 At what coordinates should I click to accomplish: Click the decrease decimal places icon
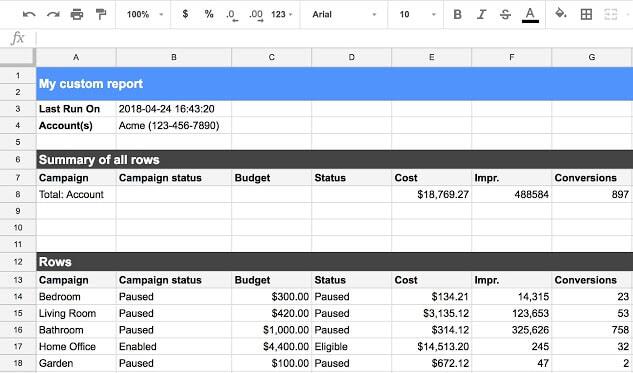tap(232, 15)
